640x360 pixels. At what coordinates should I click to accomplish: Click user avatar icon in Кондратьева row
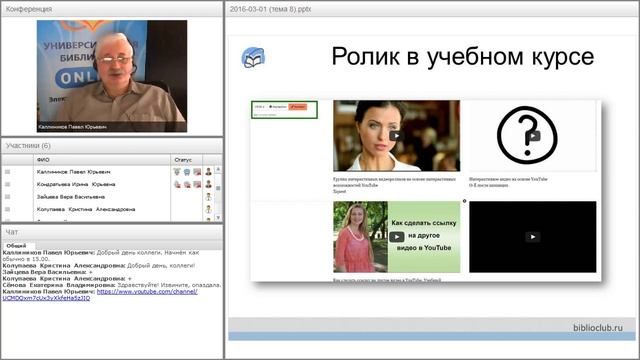click(209, 184)
